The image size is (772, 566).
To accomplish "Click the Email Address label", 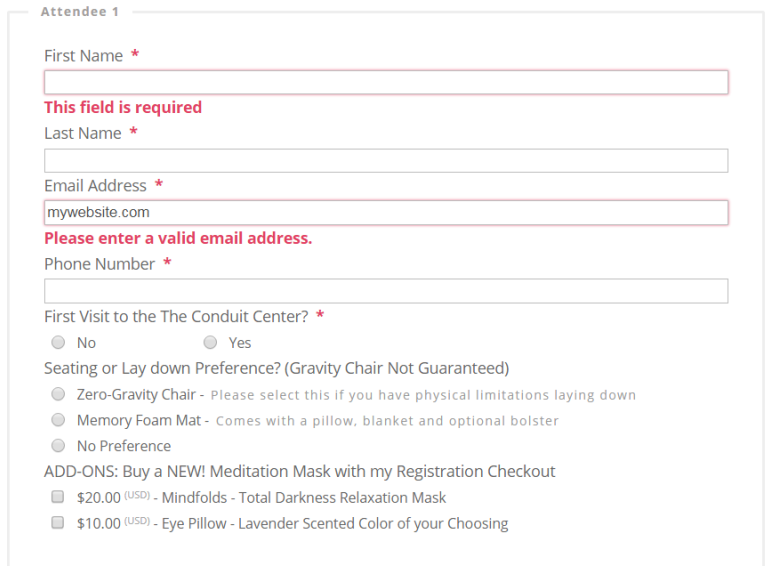I will pyautogui.click(x=96, y=186).
